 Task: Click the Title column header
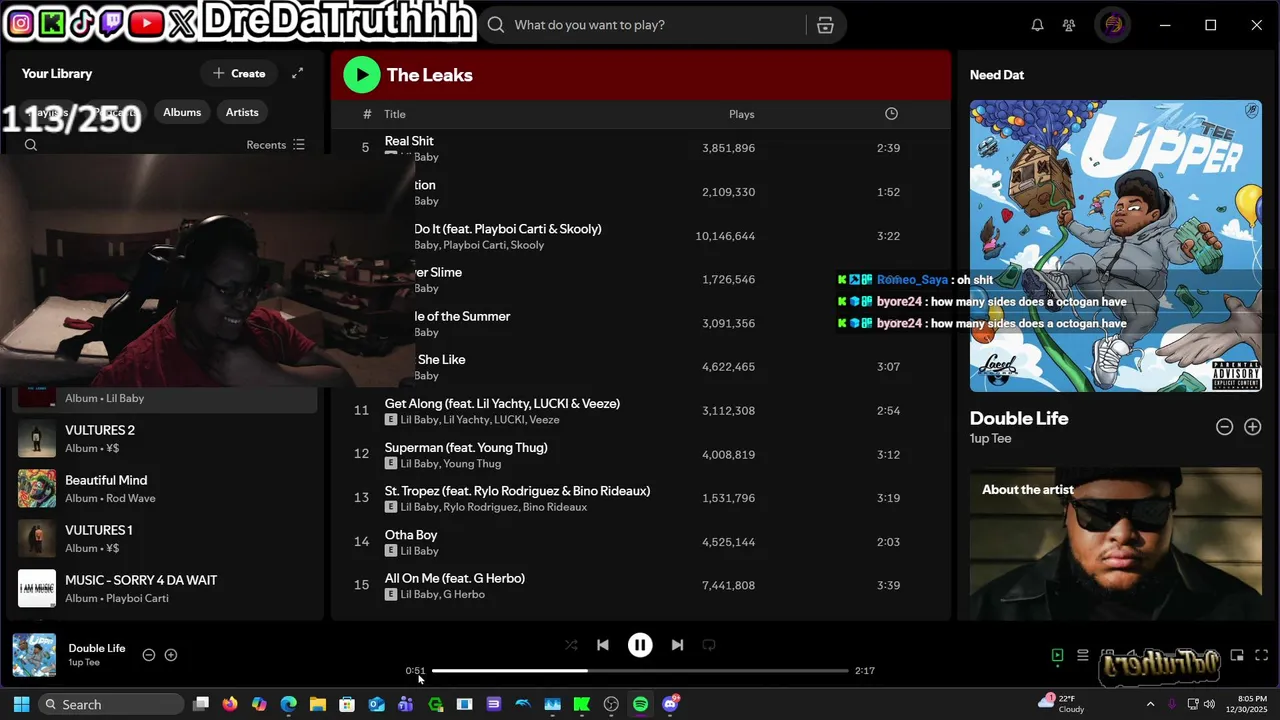pos(395,114)
